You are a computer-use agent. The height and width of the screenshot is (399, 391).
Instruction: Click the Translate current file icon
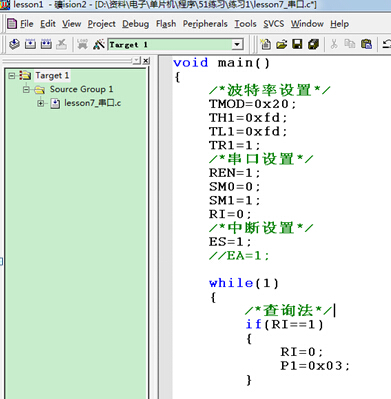pyautogui.click(x=14, y=44)
